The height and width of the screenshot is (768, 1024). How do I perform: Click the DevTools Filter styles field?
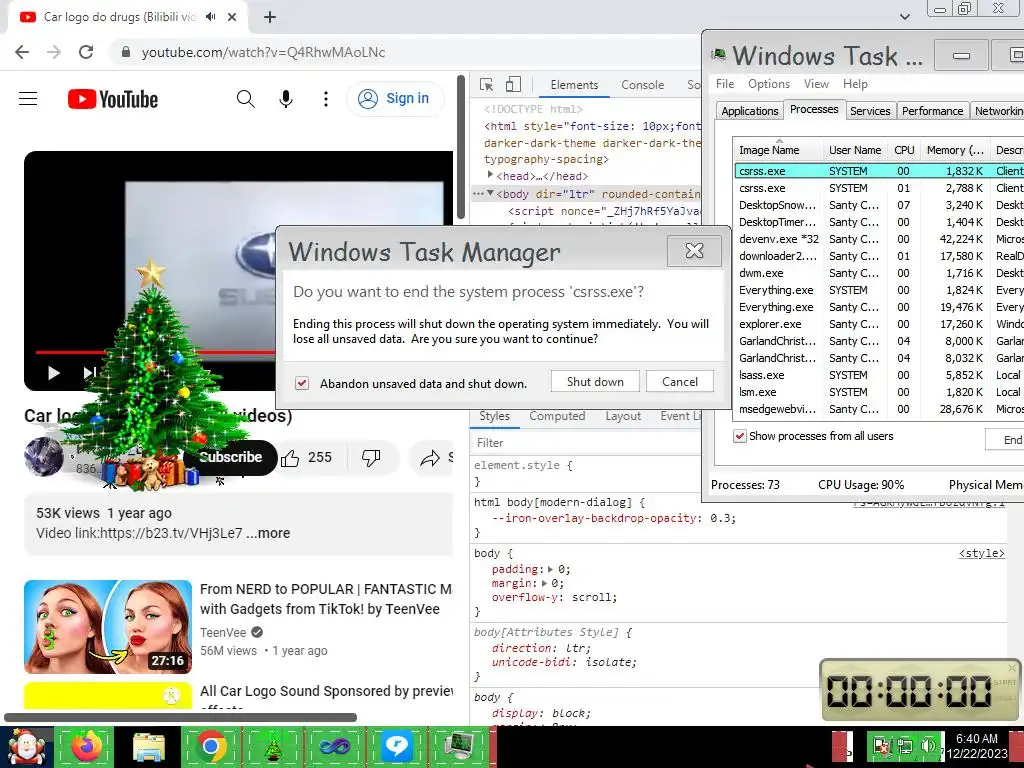[586, 443]
